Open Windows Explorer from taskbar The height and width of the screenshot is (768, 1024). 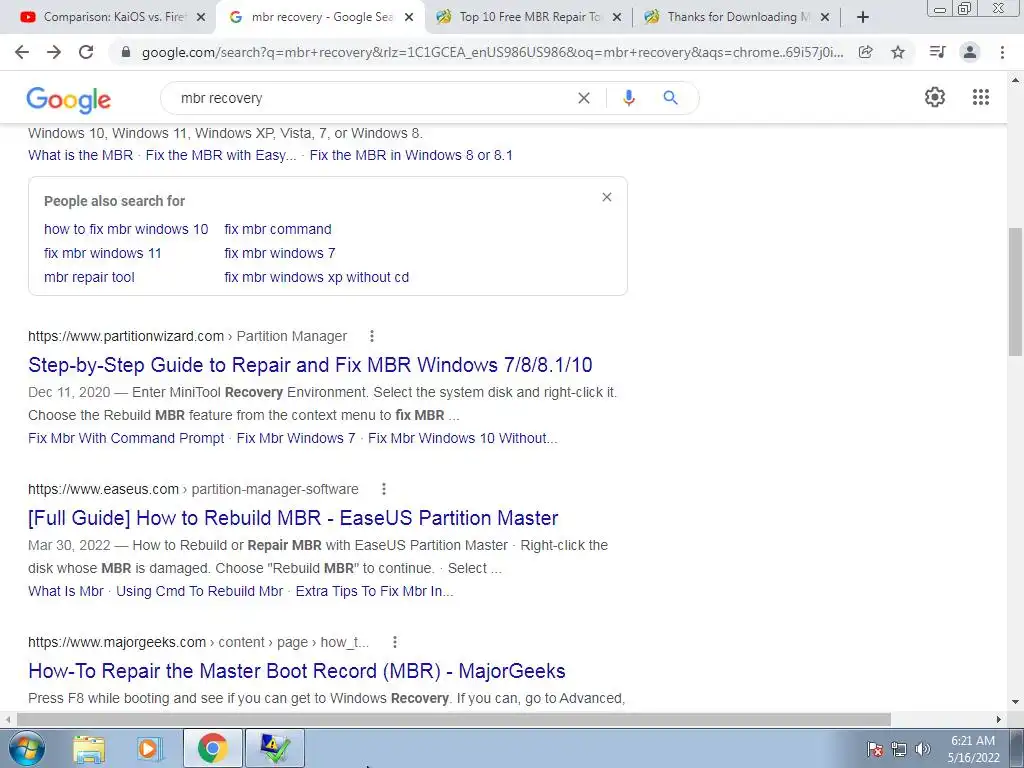pos(89,748)
